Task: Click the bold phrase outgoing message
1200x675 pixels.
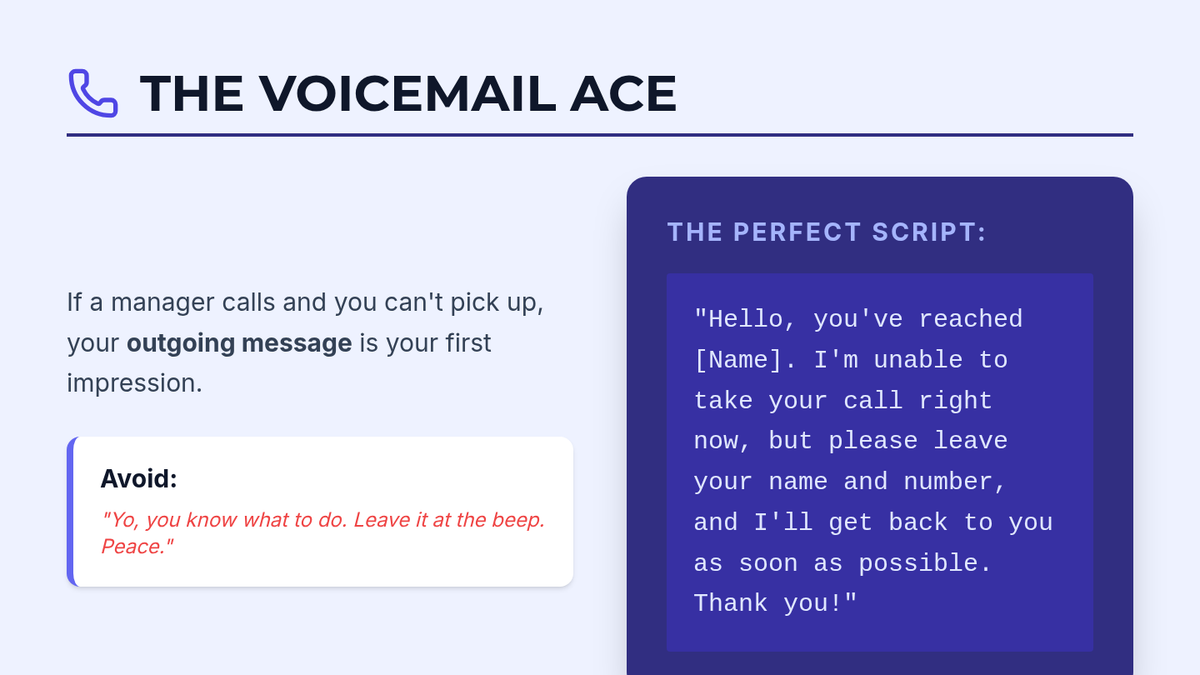Action: coord(239,344)
